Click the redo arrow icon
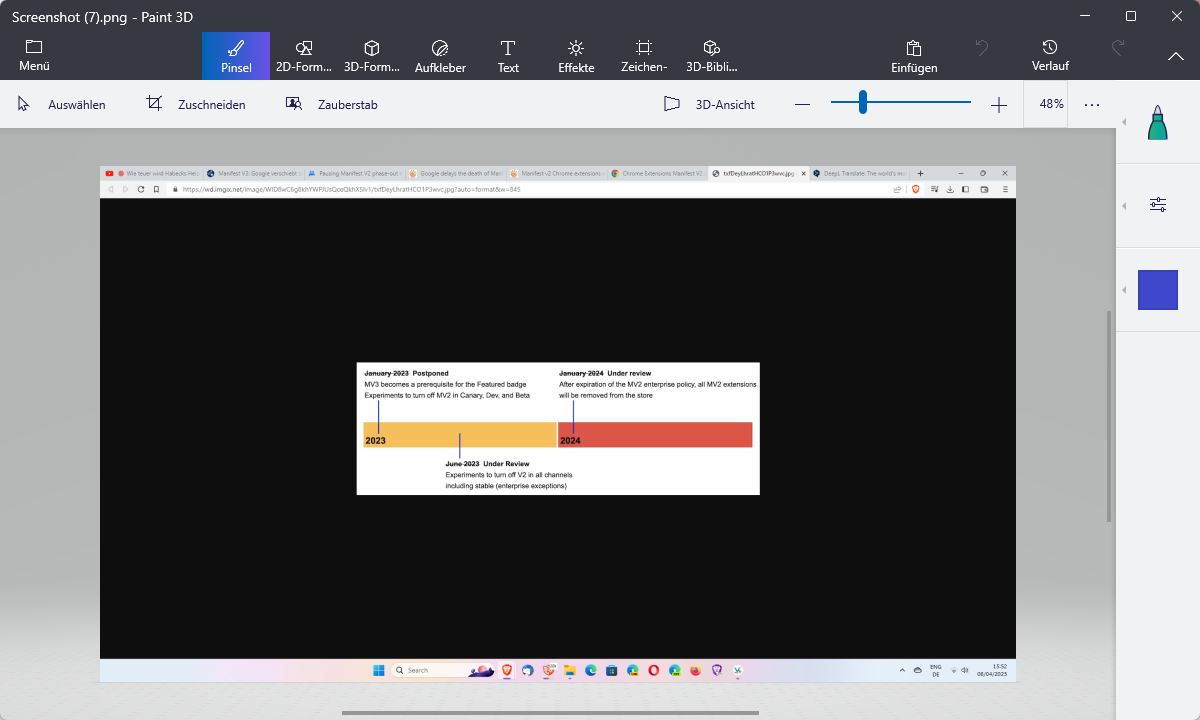The image size is (1200, 720). pyautogui.click(x=1119, y=47)
